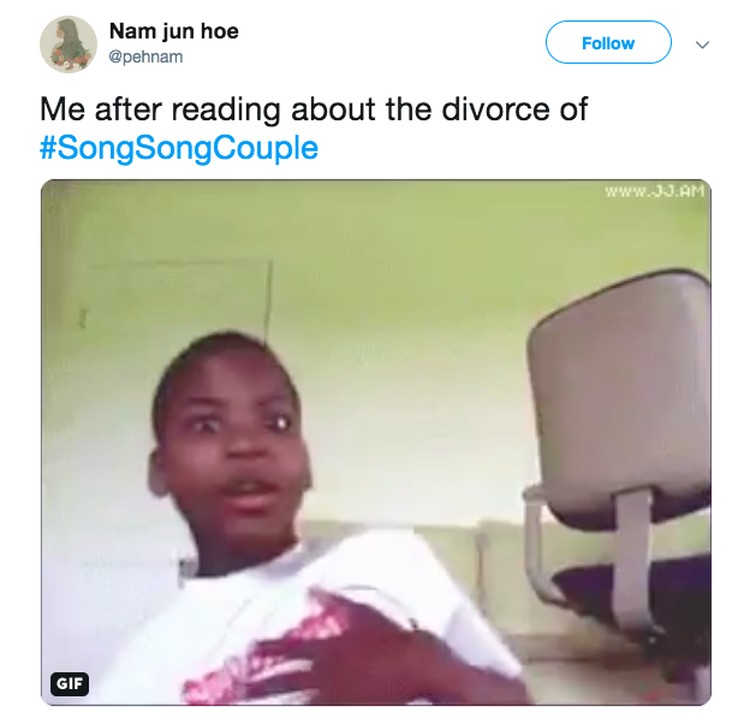This screenshot has height=718, width=750.
Task: Click the chair's metal stem in the GIF
Action: pos(635,560)
